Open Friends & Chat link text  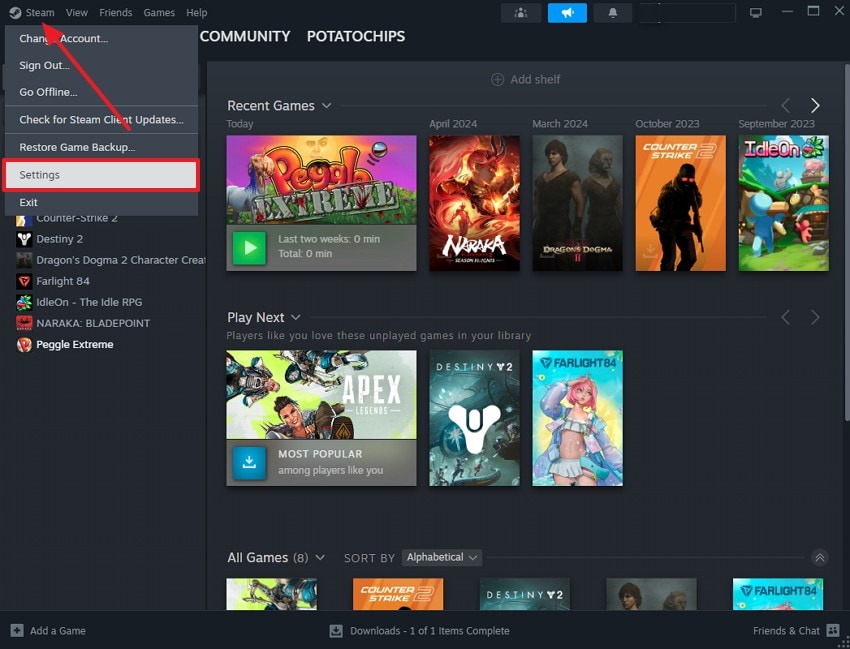(786, 631)
